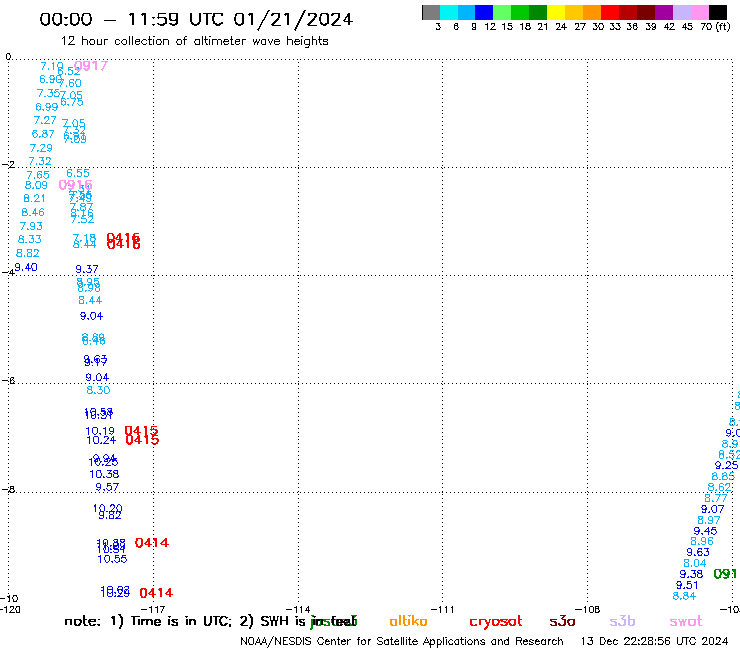Screen dimensions: 740x650
Task: Click the wave height value '8.09'
Action: click(36, 185)
